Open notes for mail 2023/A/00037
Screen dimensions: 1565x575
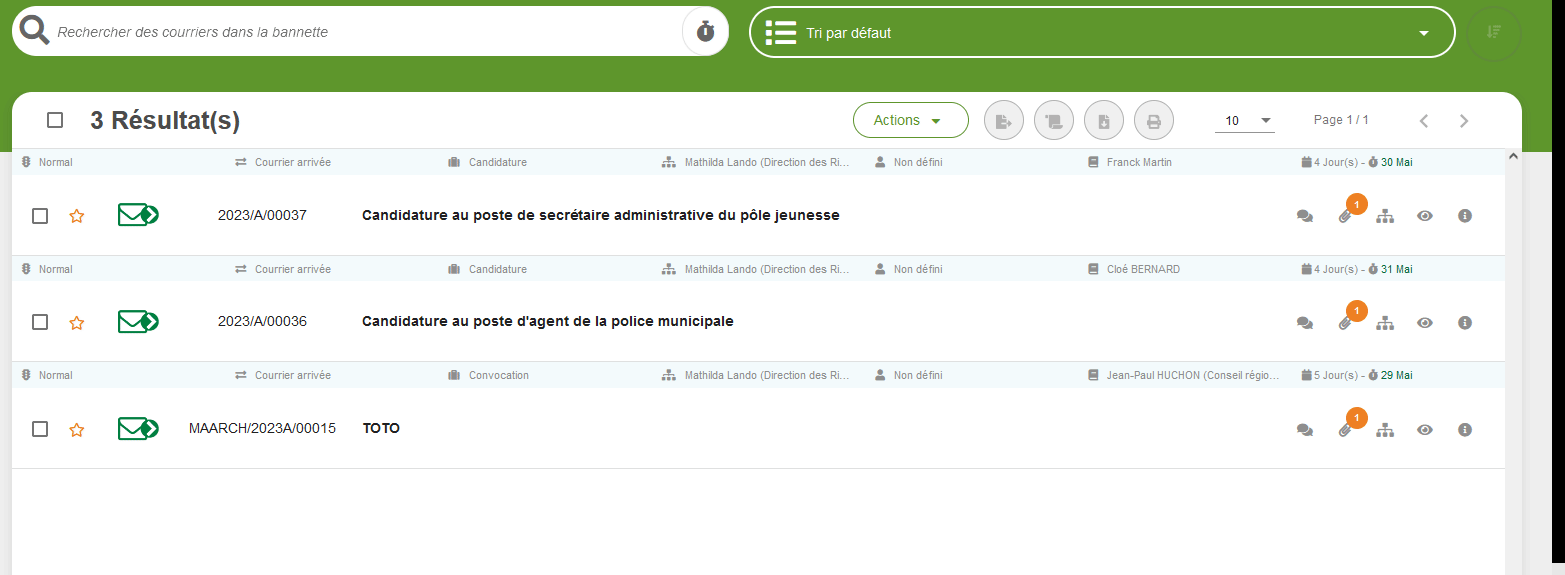[1304, 216]
